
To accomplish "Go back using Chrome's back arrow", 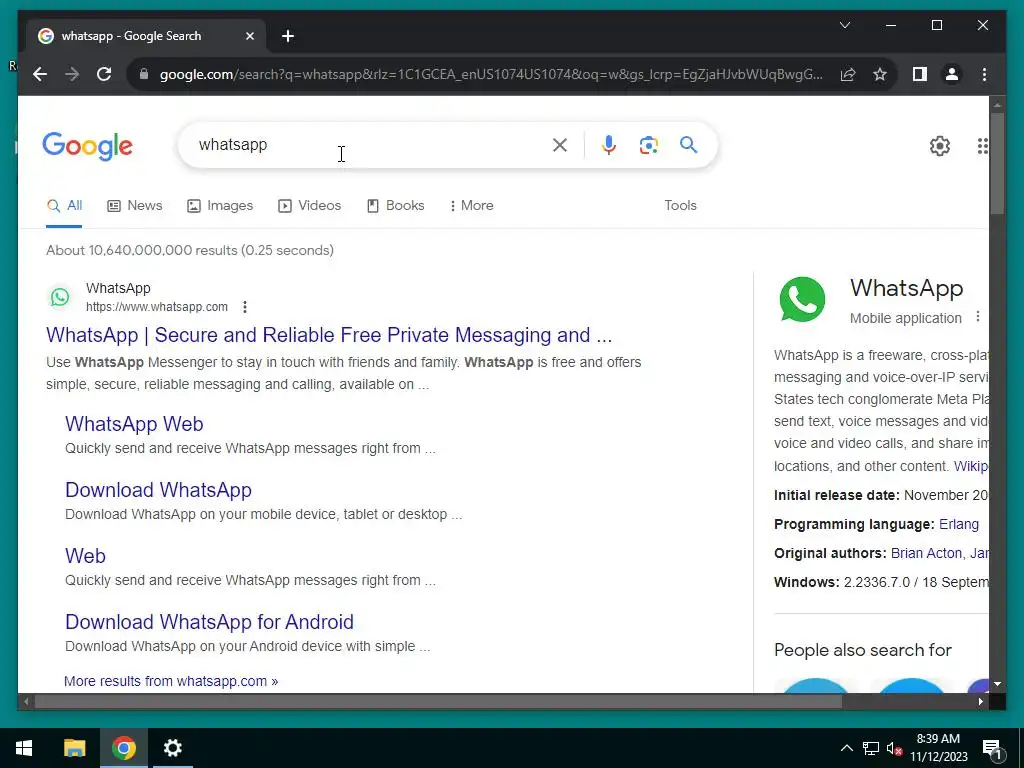I will click(40, 74).
